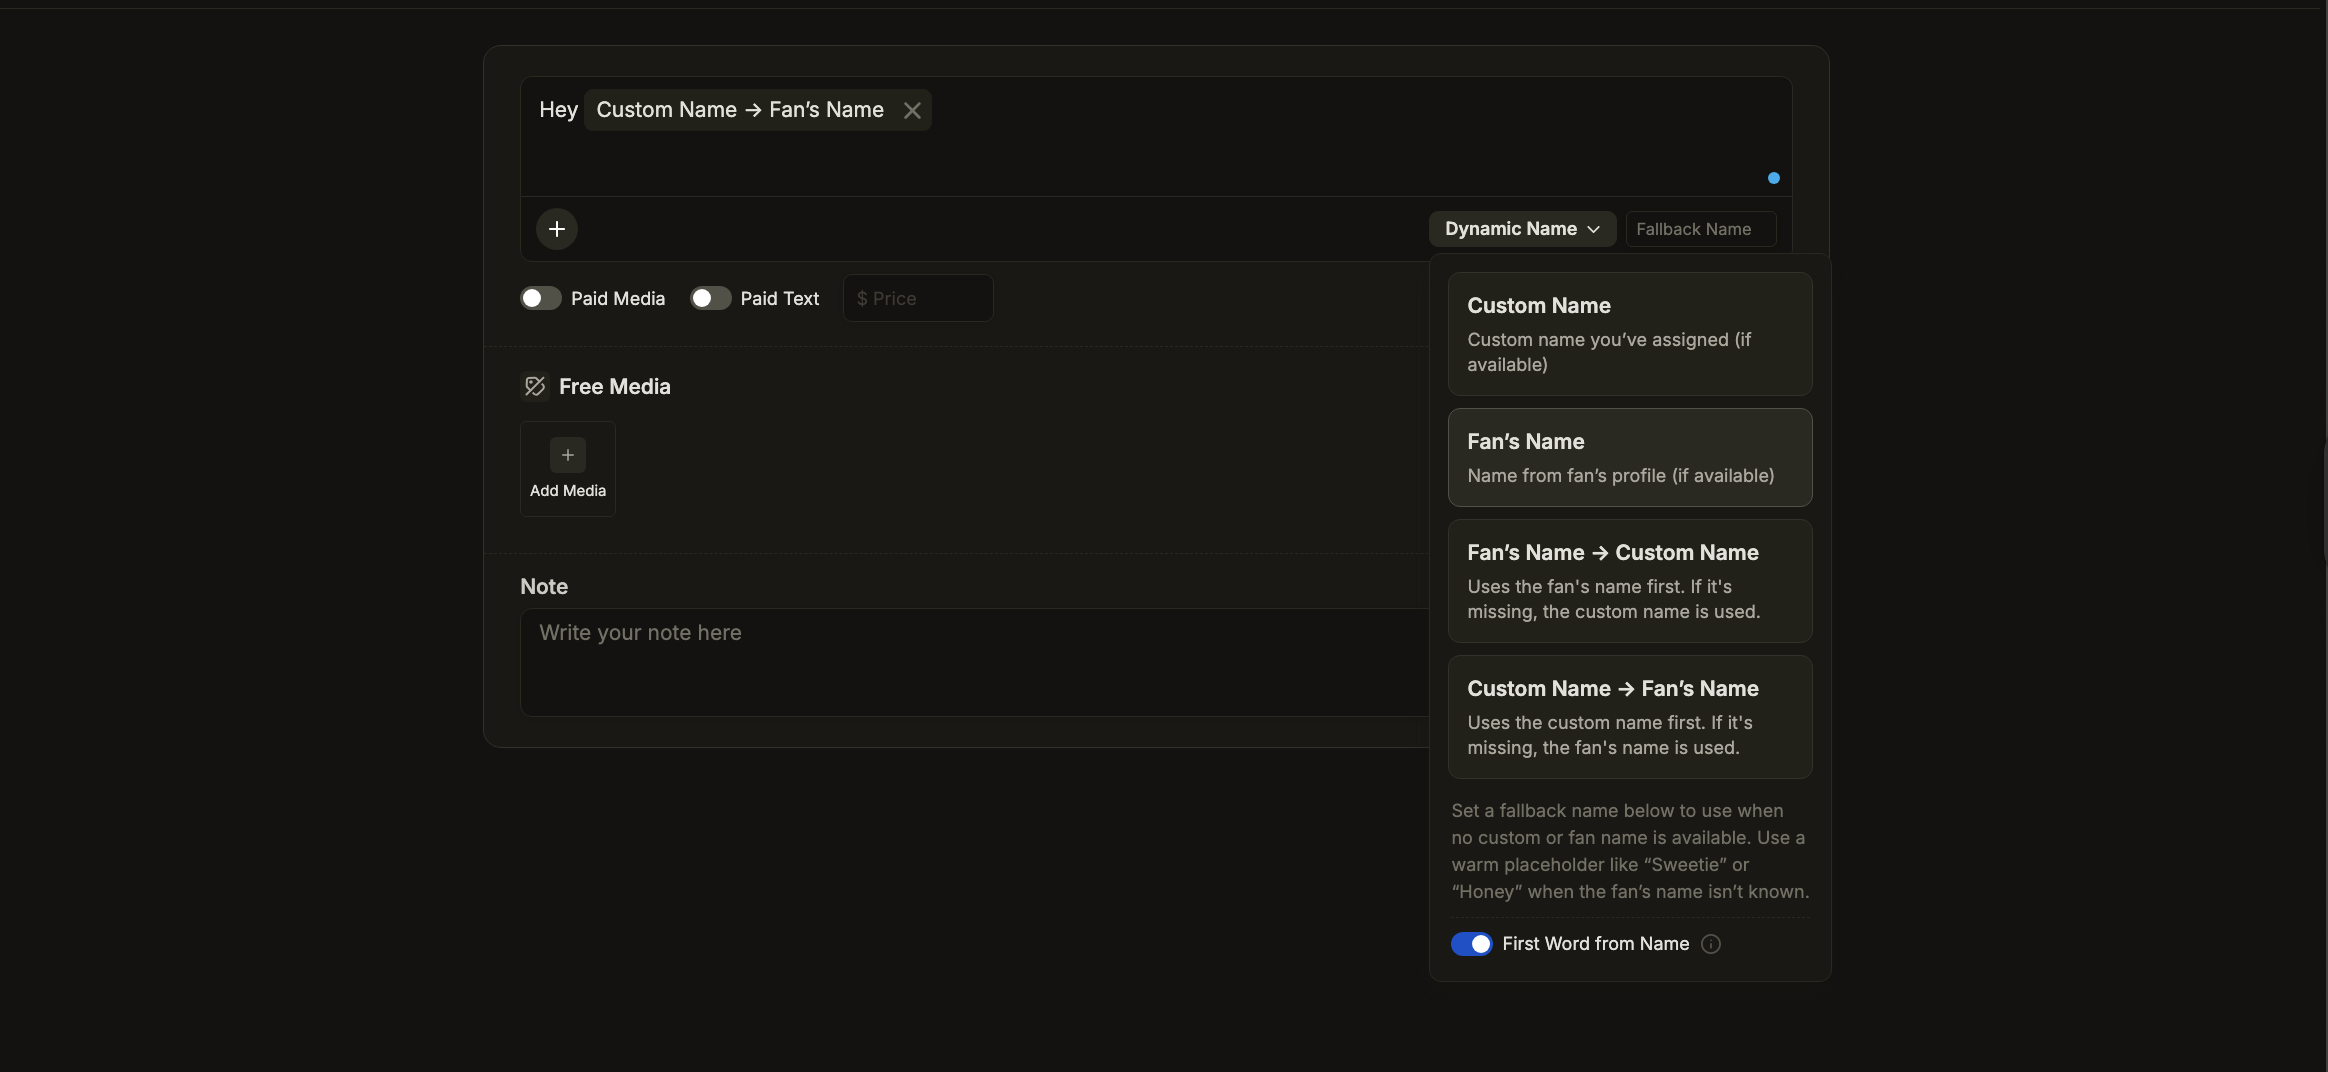The image size is (2328, 1072).
Task: Choose the Fan's Name option
Action: click(1629, 457)
